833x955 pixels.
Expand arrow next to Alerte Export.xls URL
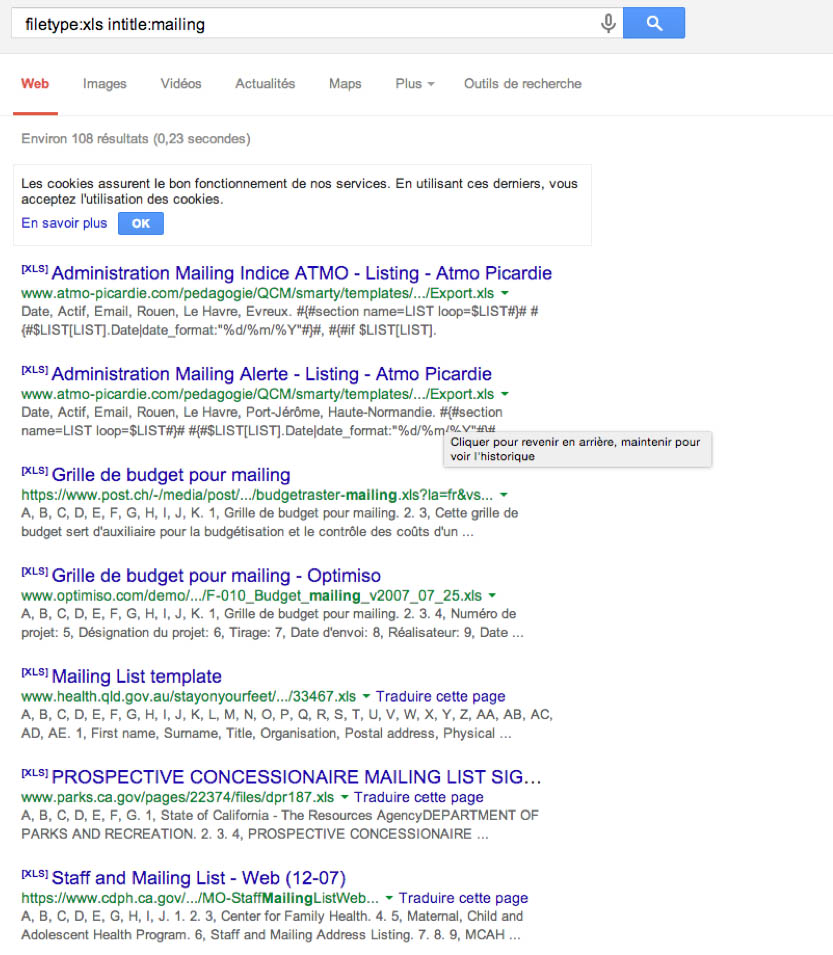[x=505, y=394]
